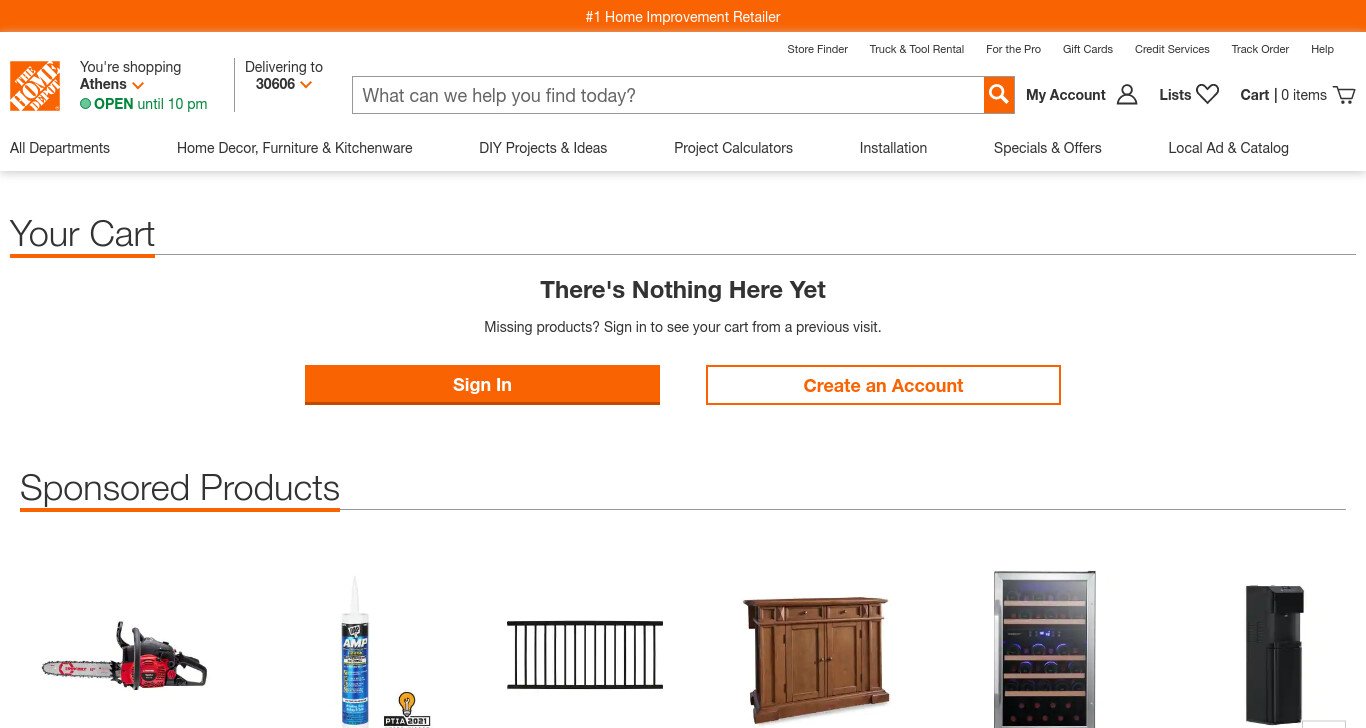Click the Home Depot logo

pos(35,86)
